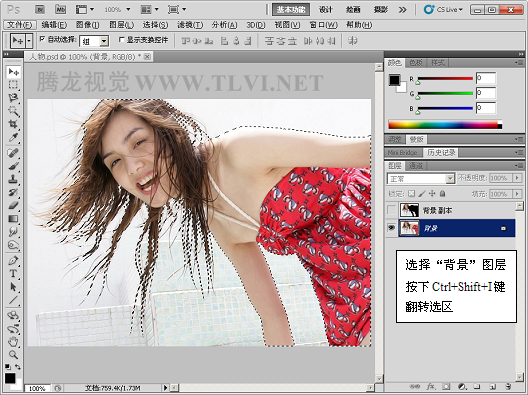Expand more workspaces chevron
The height and width of the screenshot is (395, 528).
coord(402,10)
